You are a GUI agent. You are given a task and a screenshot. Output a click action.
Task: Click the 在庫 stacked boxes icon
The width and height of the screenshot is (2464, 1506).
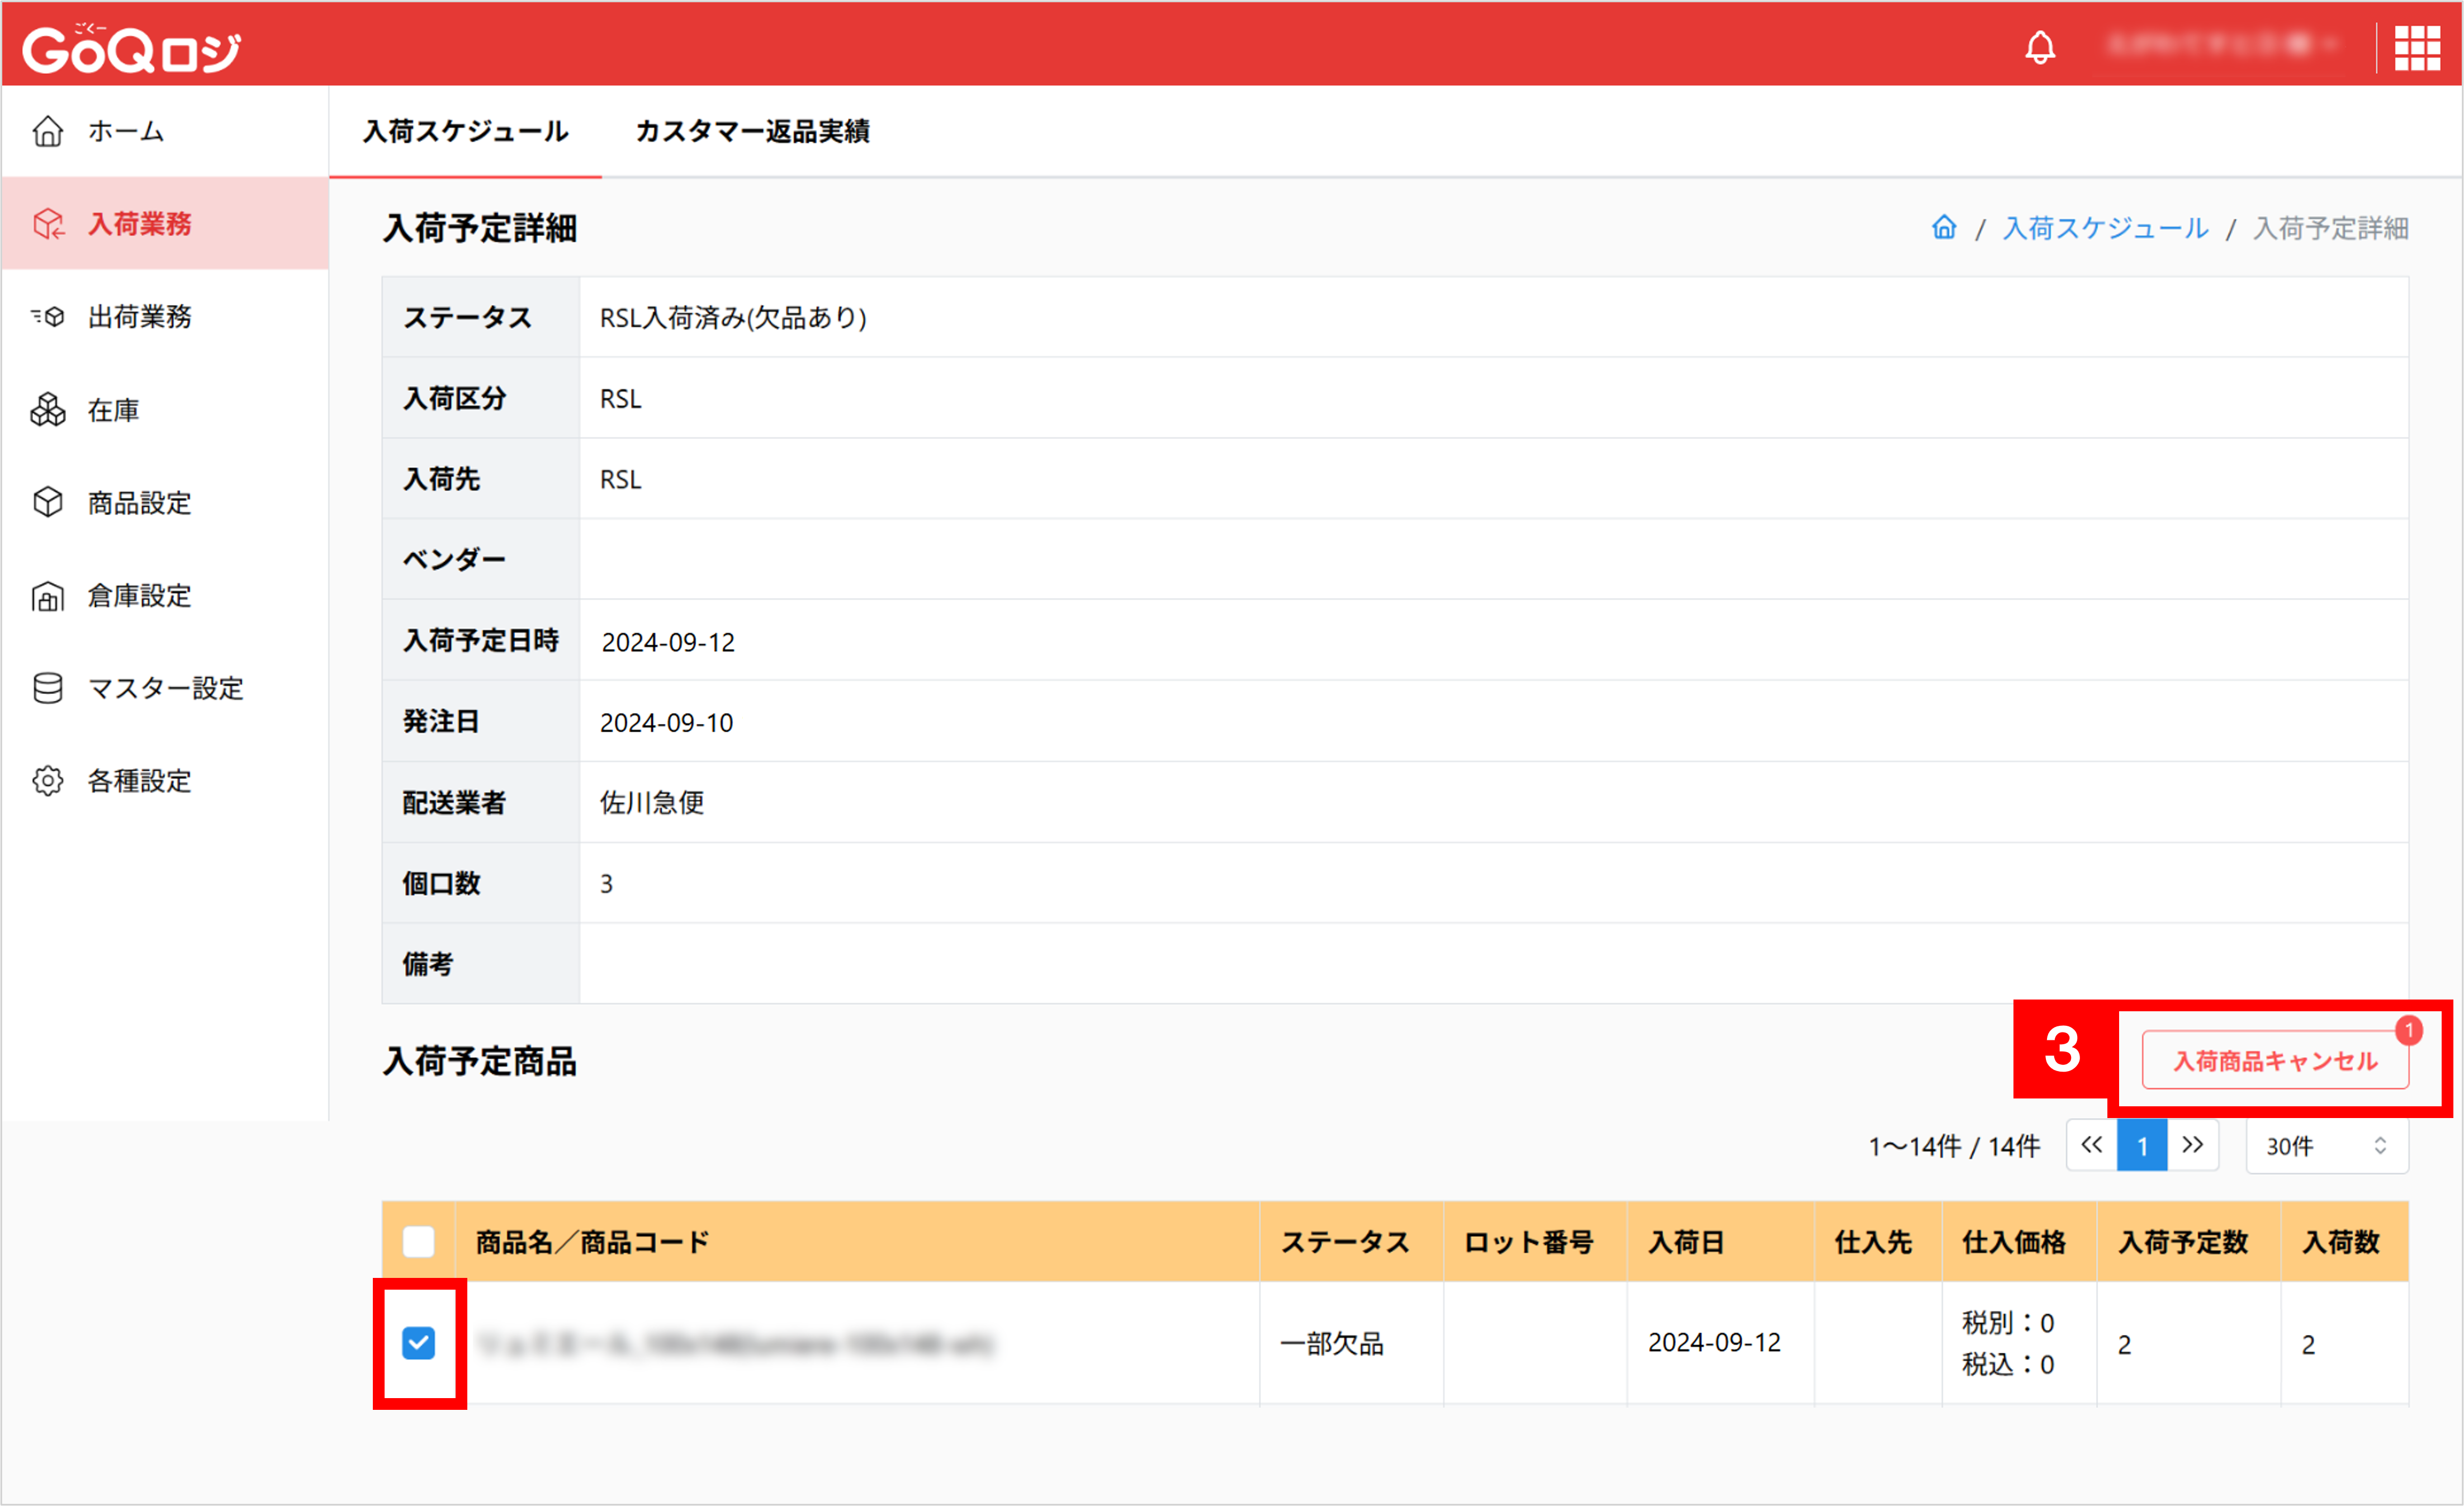48,410
